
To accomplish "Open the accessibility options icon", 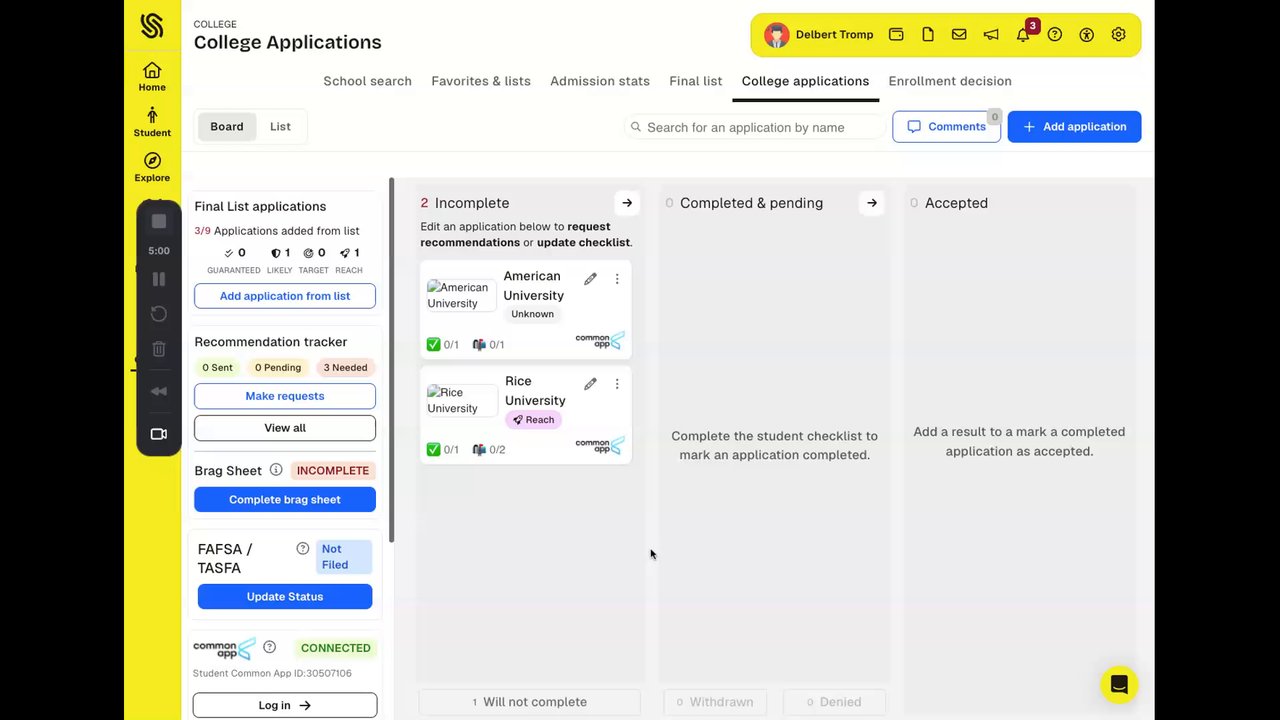I will click(1087, 35).
